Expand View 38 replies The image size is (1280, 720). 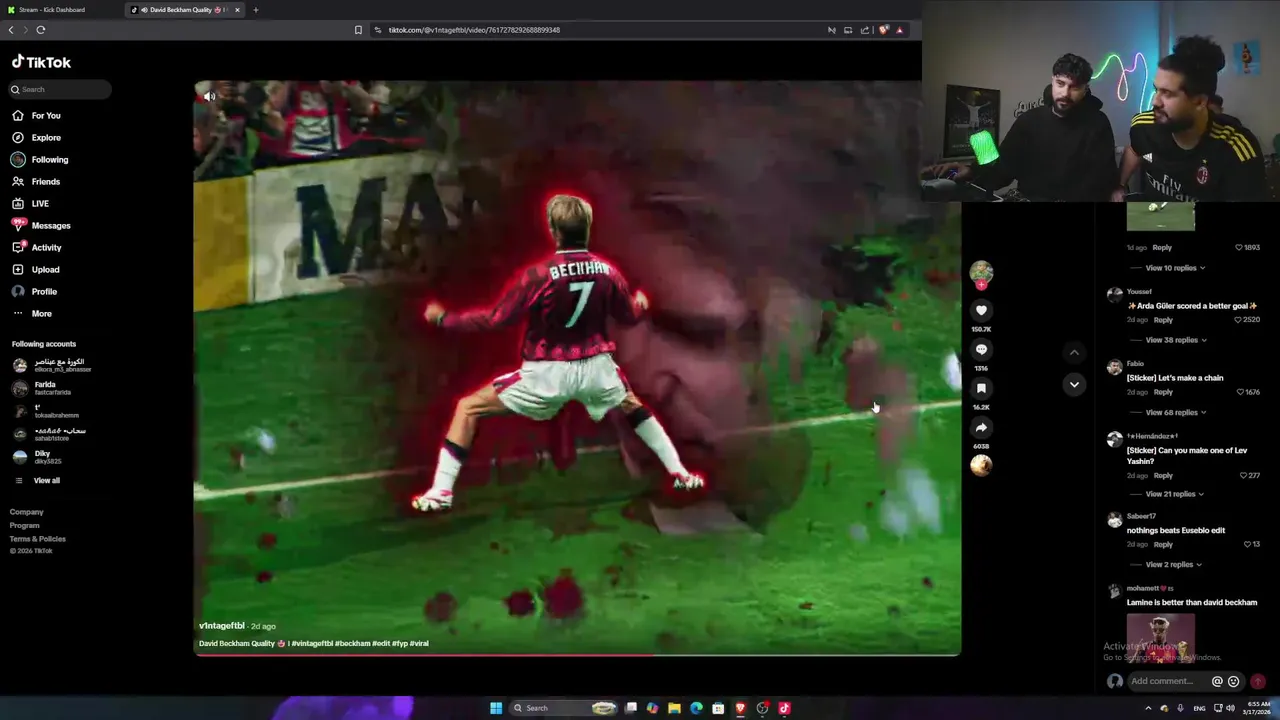(x=1175, y=340)
